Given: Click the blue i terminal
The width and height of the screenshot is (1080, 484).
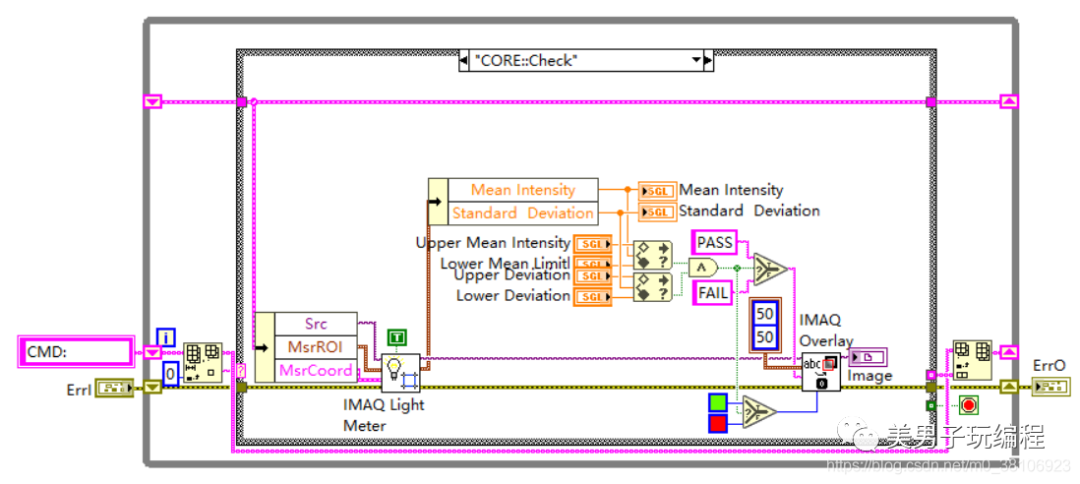Looking at the screenshot, I should pyautogui.click(x=167, y=338).
